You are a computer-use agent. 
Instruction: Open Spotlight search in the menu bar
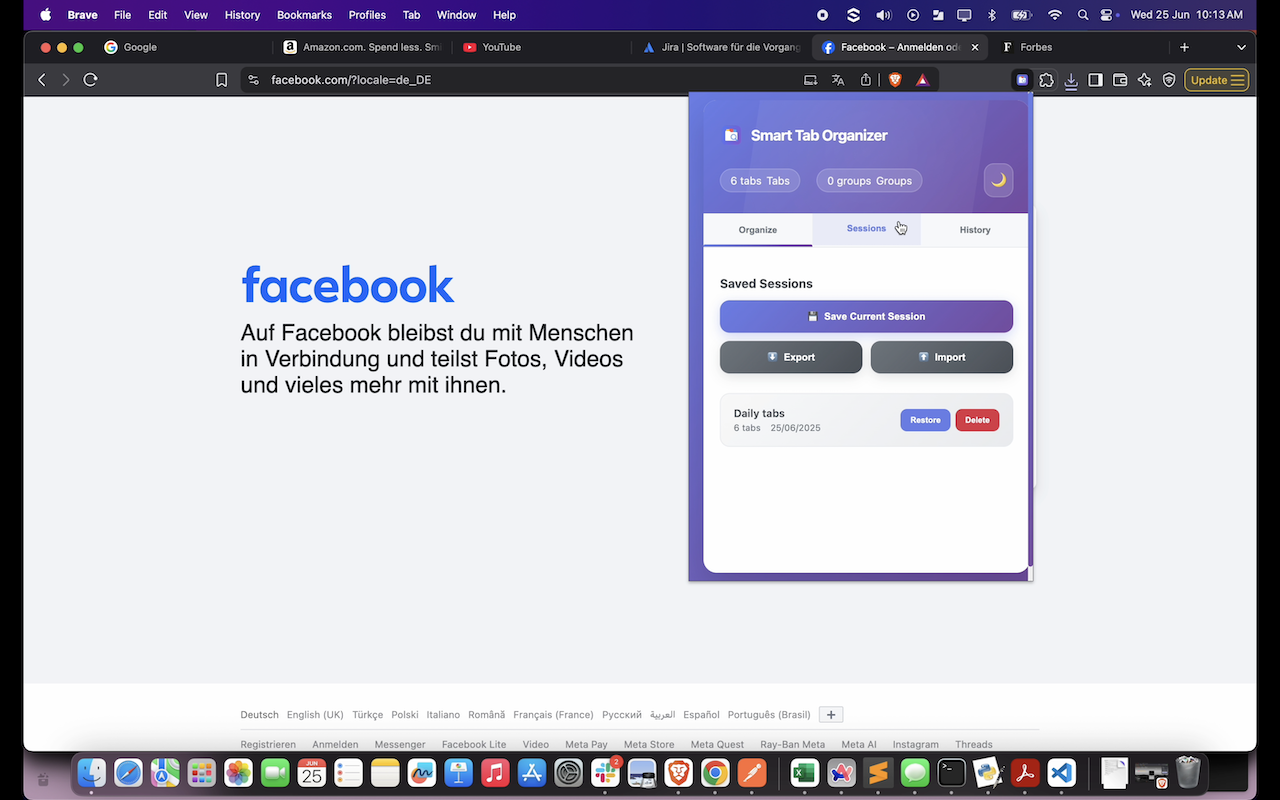coord(1083,15)
